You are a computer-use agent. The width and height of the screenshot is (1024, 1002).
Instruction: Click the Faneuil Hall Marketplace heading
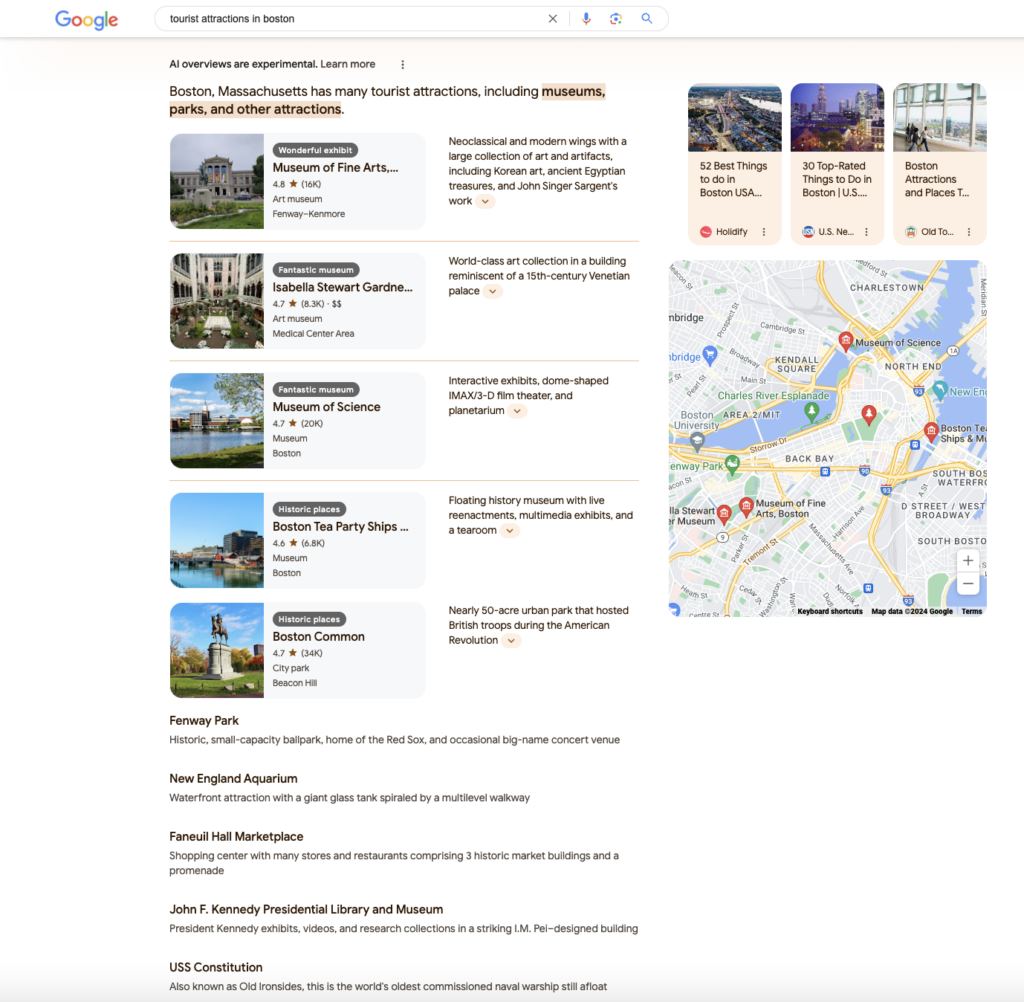click(x=236, y=837)
